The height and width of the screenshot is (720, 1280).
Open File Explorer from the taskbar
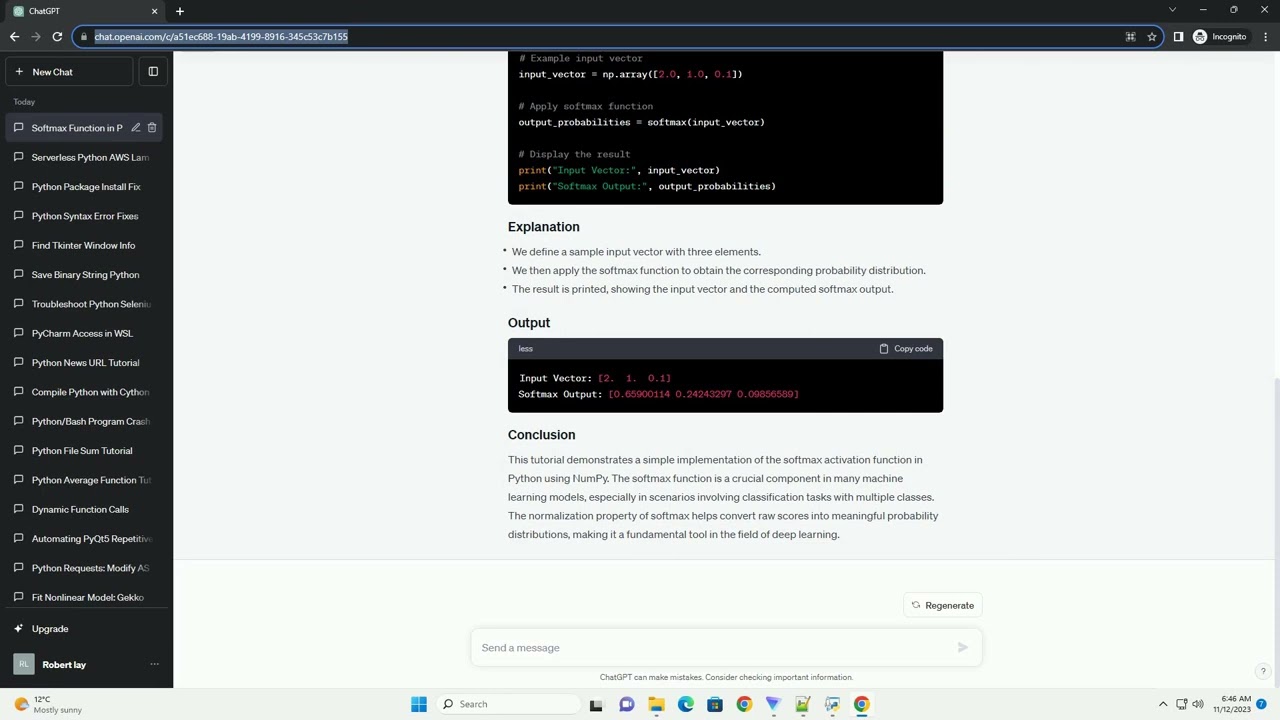click(x=656, y=704)
